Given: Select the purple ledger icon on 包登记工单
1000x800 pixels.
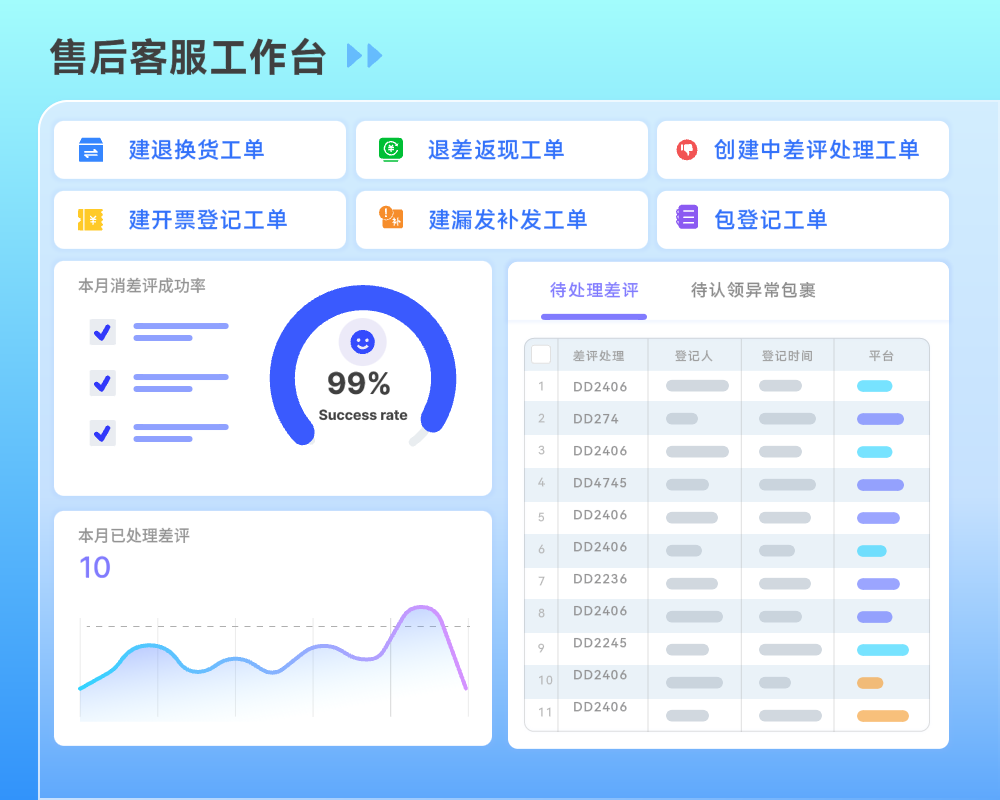Looking at the screenshot, I should click(x=688, y=219).
